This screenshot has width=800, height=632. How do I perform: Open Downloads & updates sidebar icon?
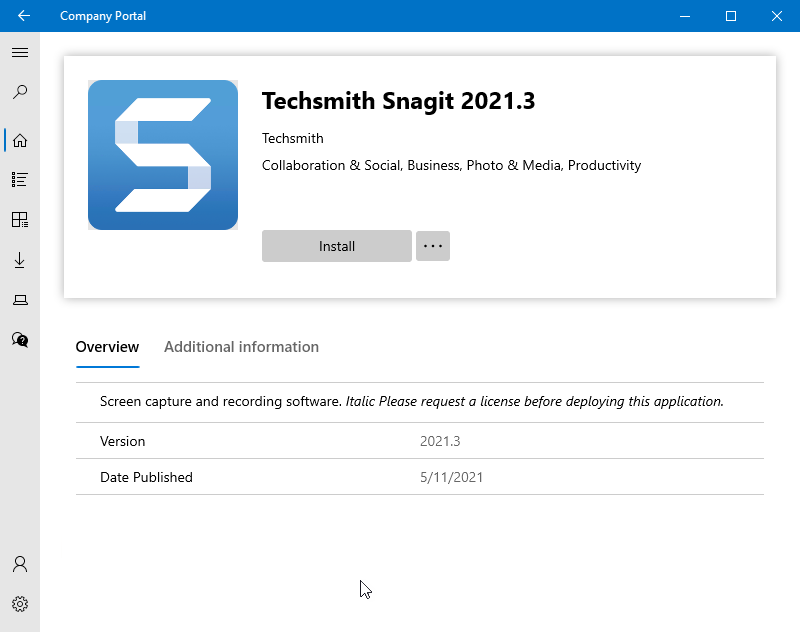20,260
